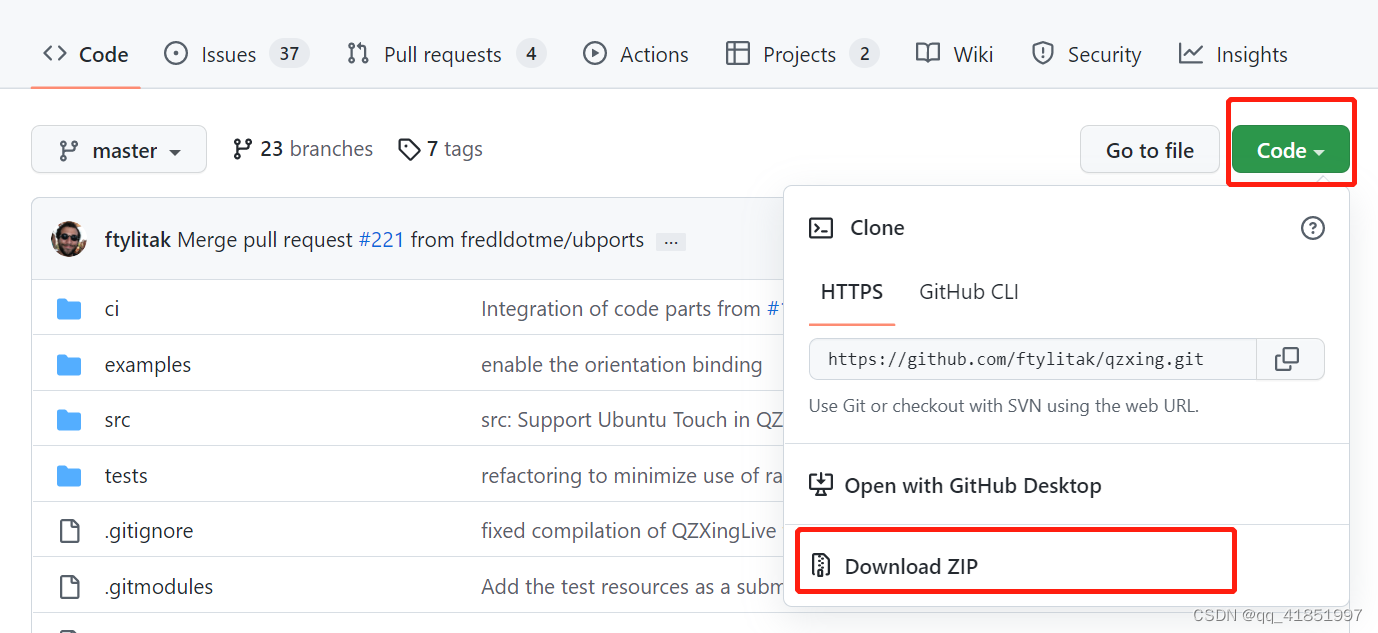The image size is (1378, 633).
Task: Click the clone terminal icon next to Clone
Action: point(821,227)
